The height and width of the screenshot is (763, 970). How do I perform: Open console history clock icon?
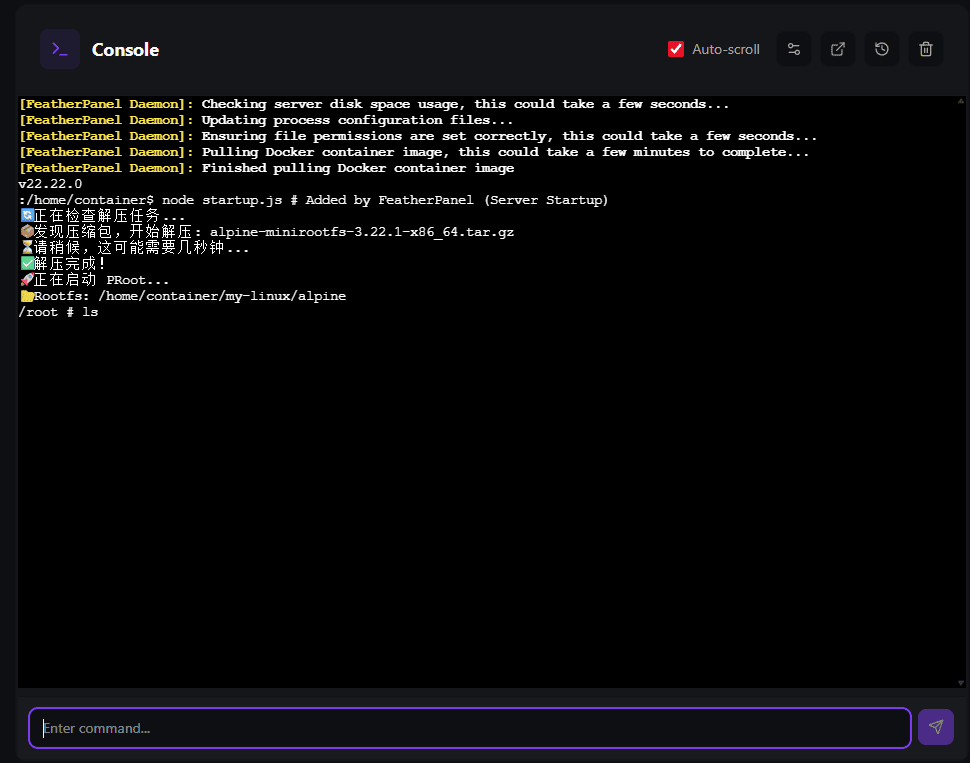coord(882,49)
